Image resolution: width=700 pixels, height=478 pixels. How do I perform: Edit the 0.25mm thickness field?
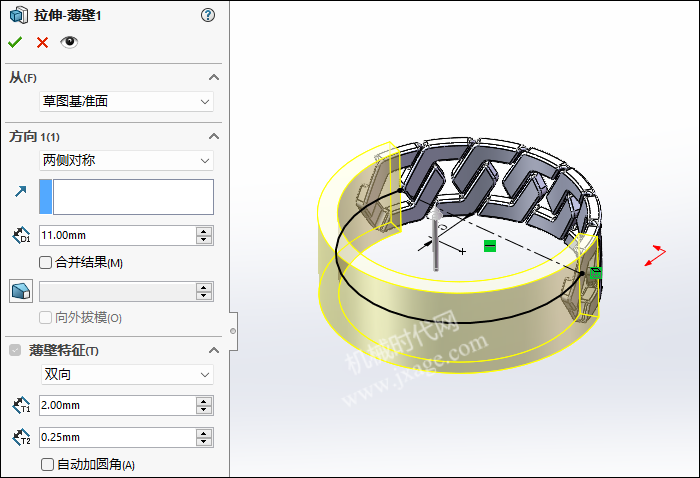coord(117,437)
